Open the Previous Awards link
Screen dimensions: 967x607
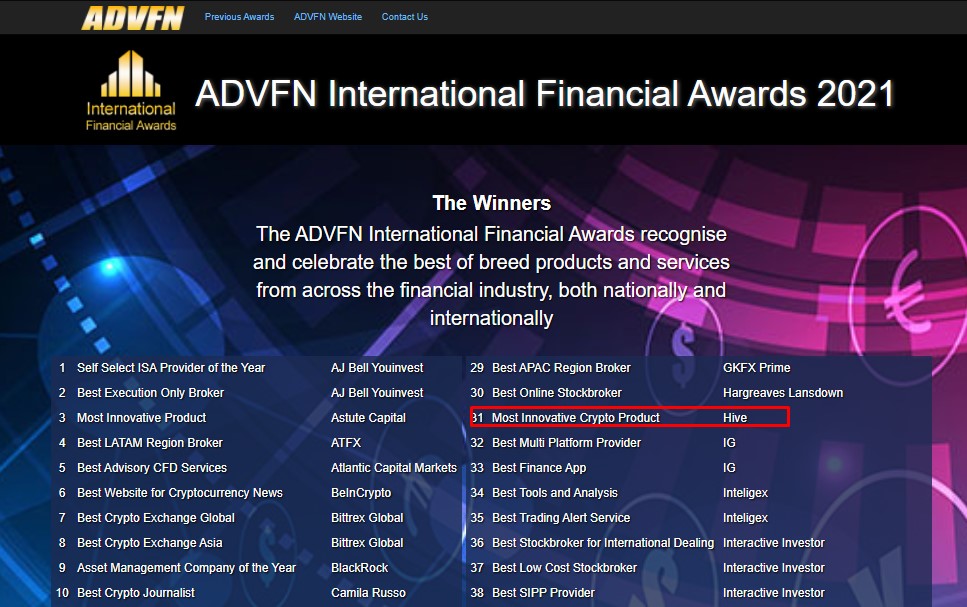pyautogui.click(x=239, y=17)
